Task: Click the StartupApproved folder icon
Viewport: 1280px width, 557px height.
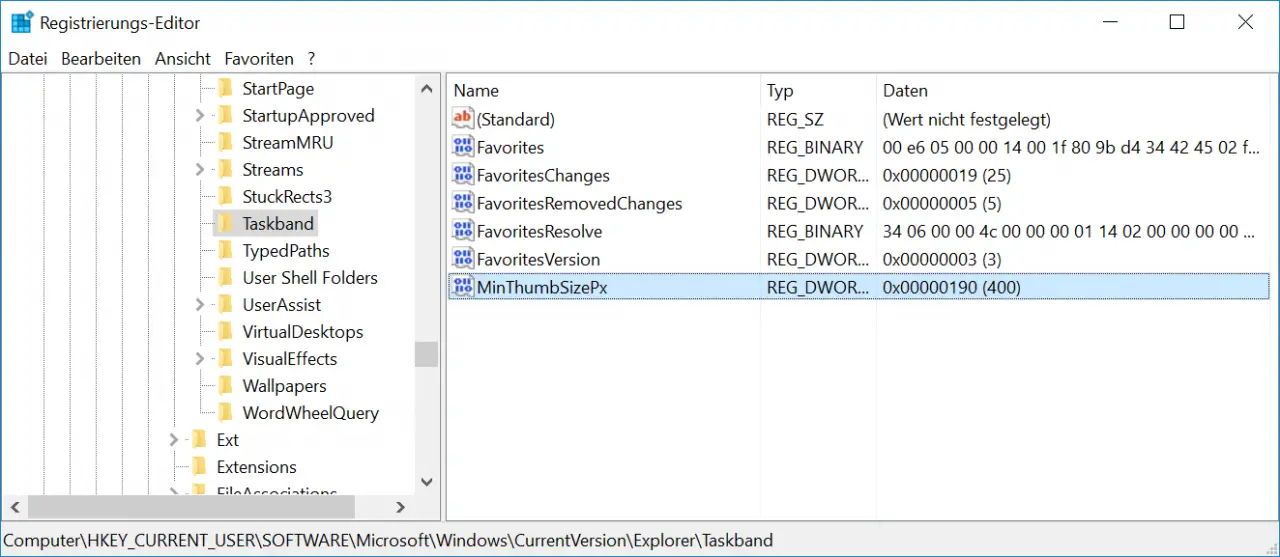Action: [x=225, y=116]
